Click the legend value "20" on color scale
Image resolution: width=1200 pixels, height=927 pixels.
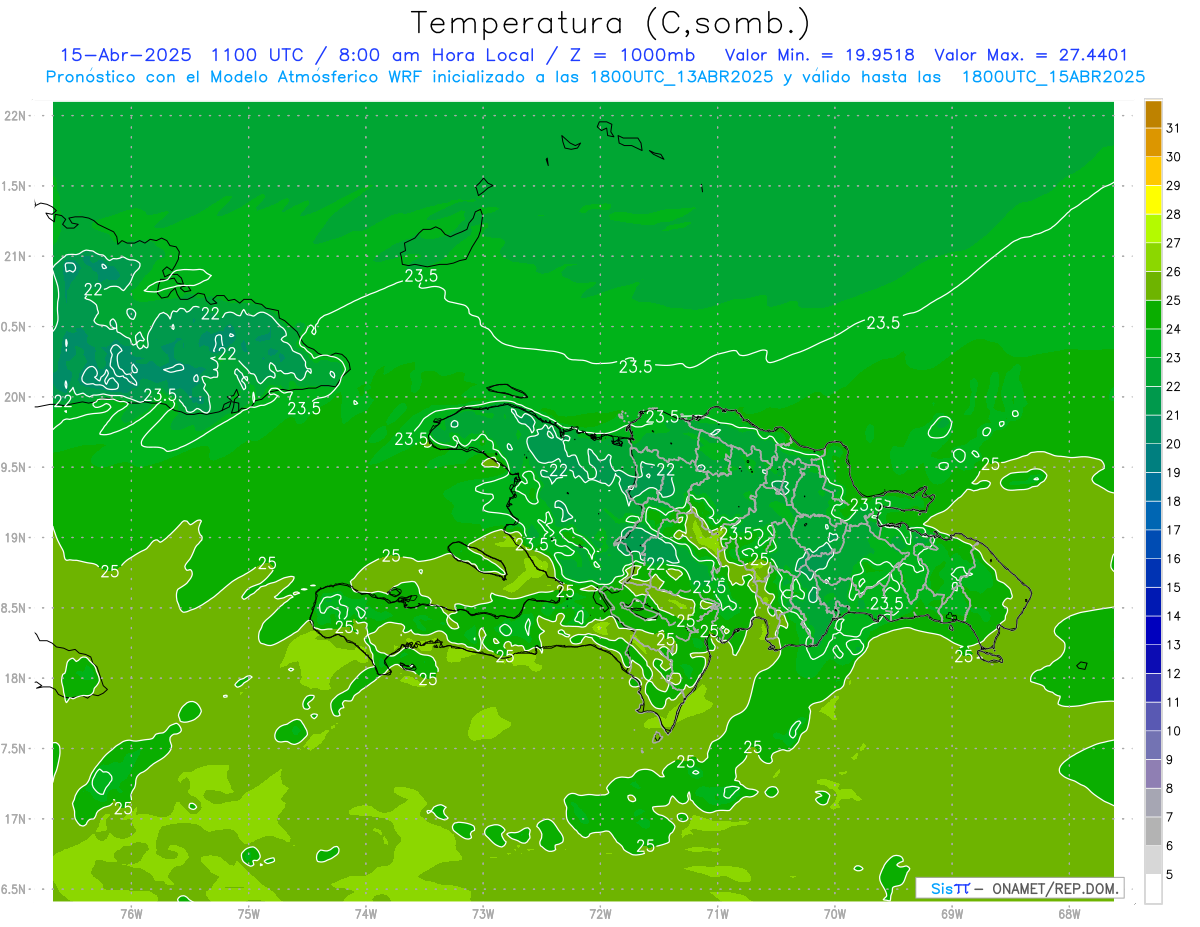(x=1173, y=444)
